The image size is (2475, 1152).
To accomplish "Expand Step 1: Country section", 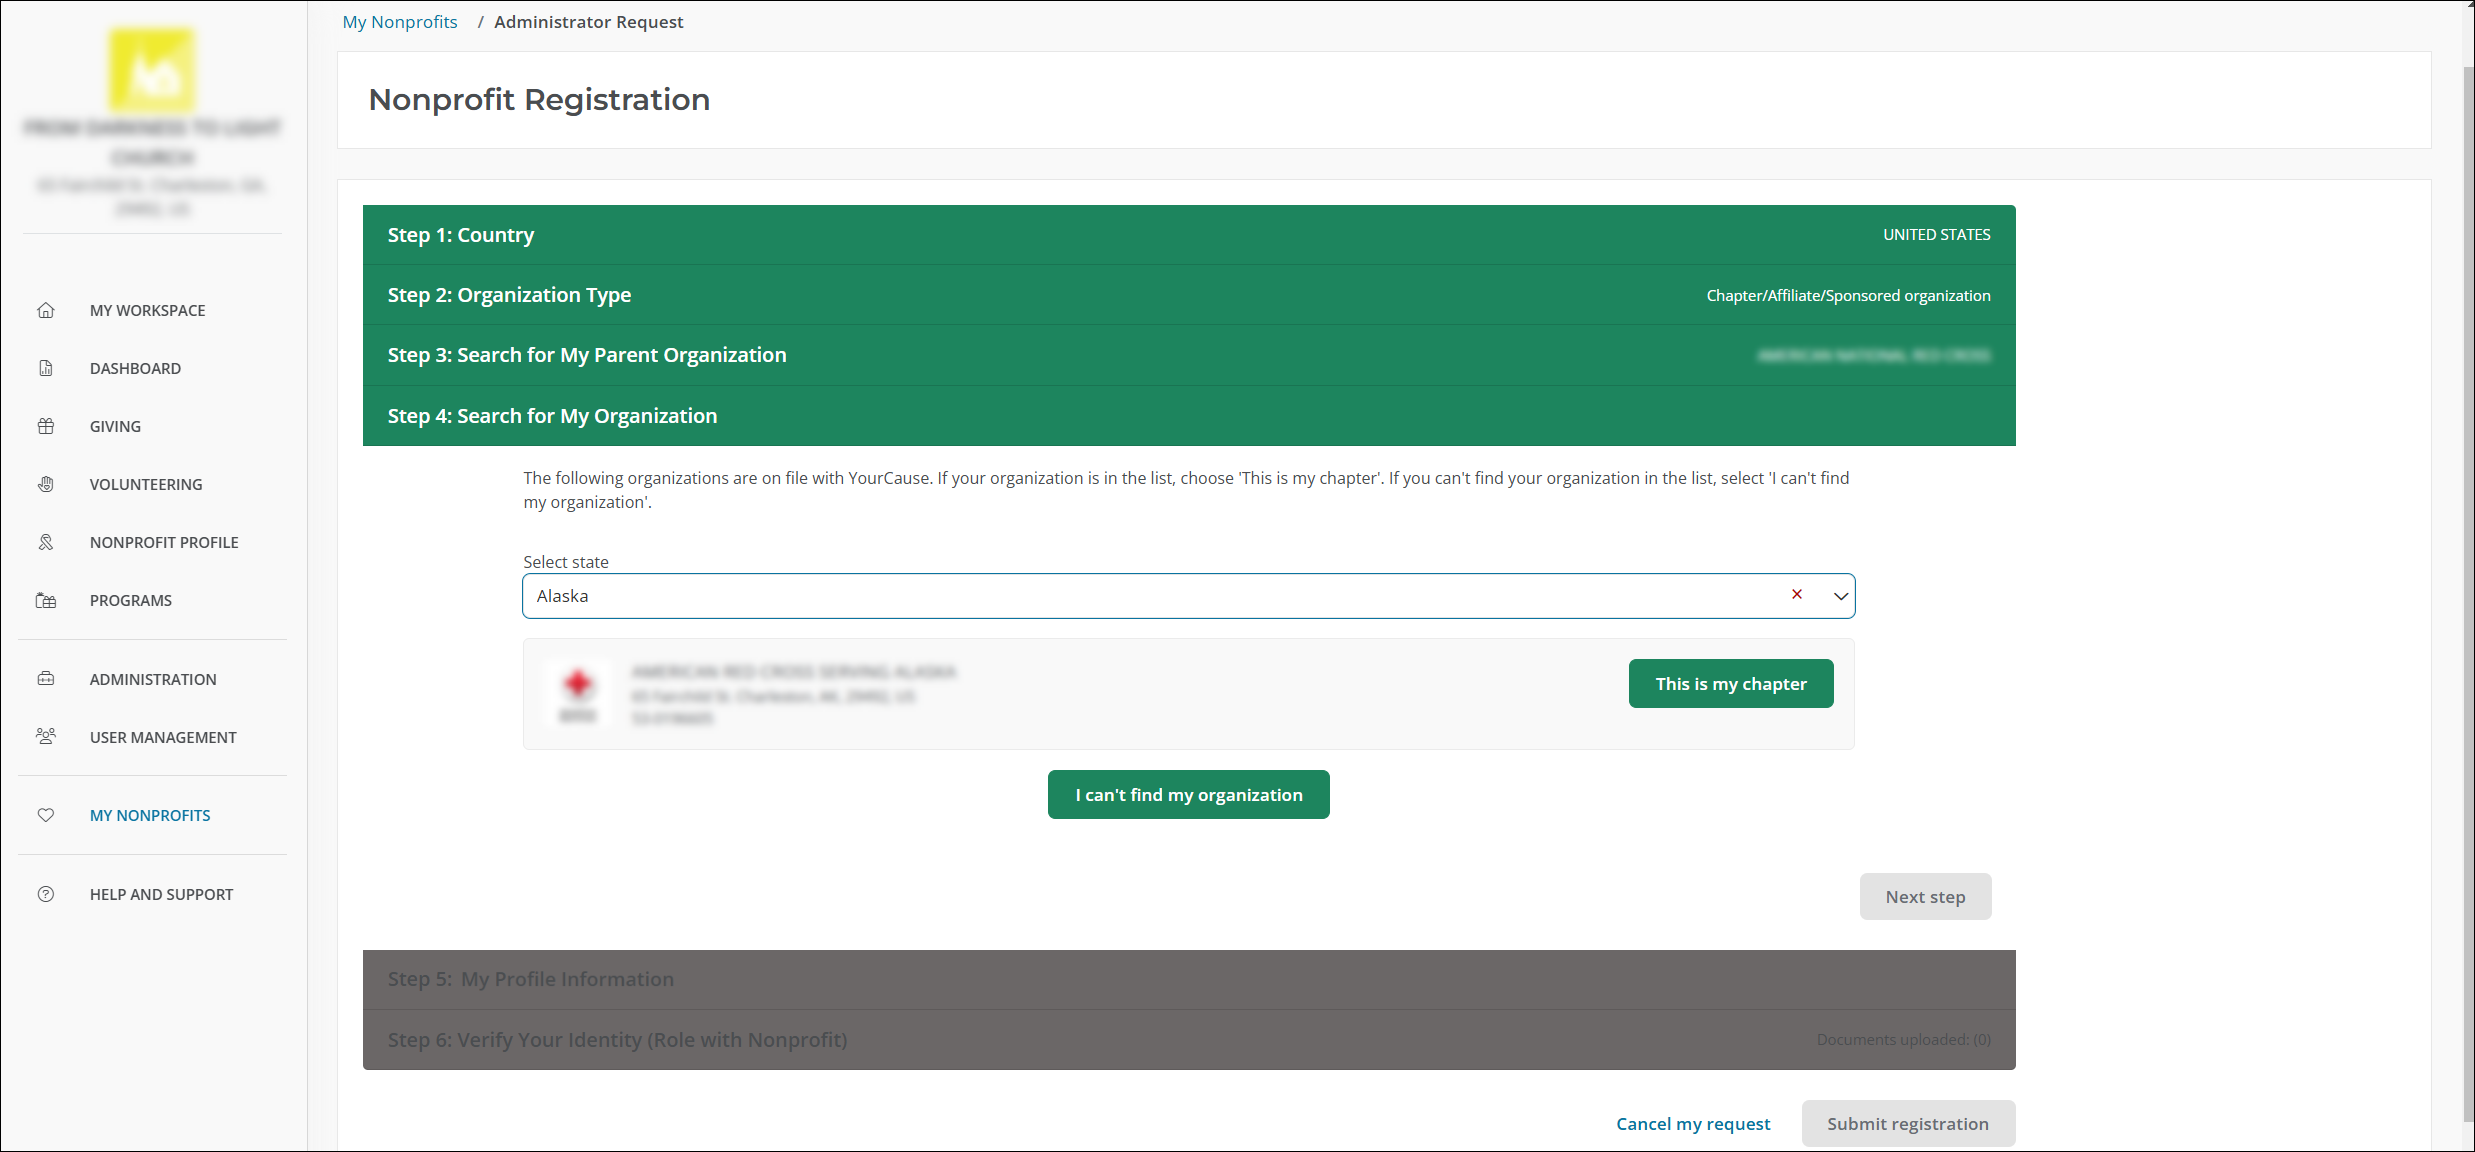I will [461, 235].
